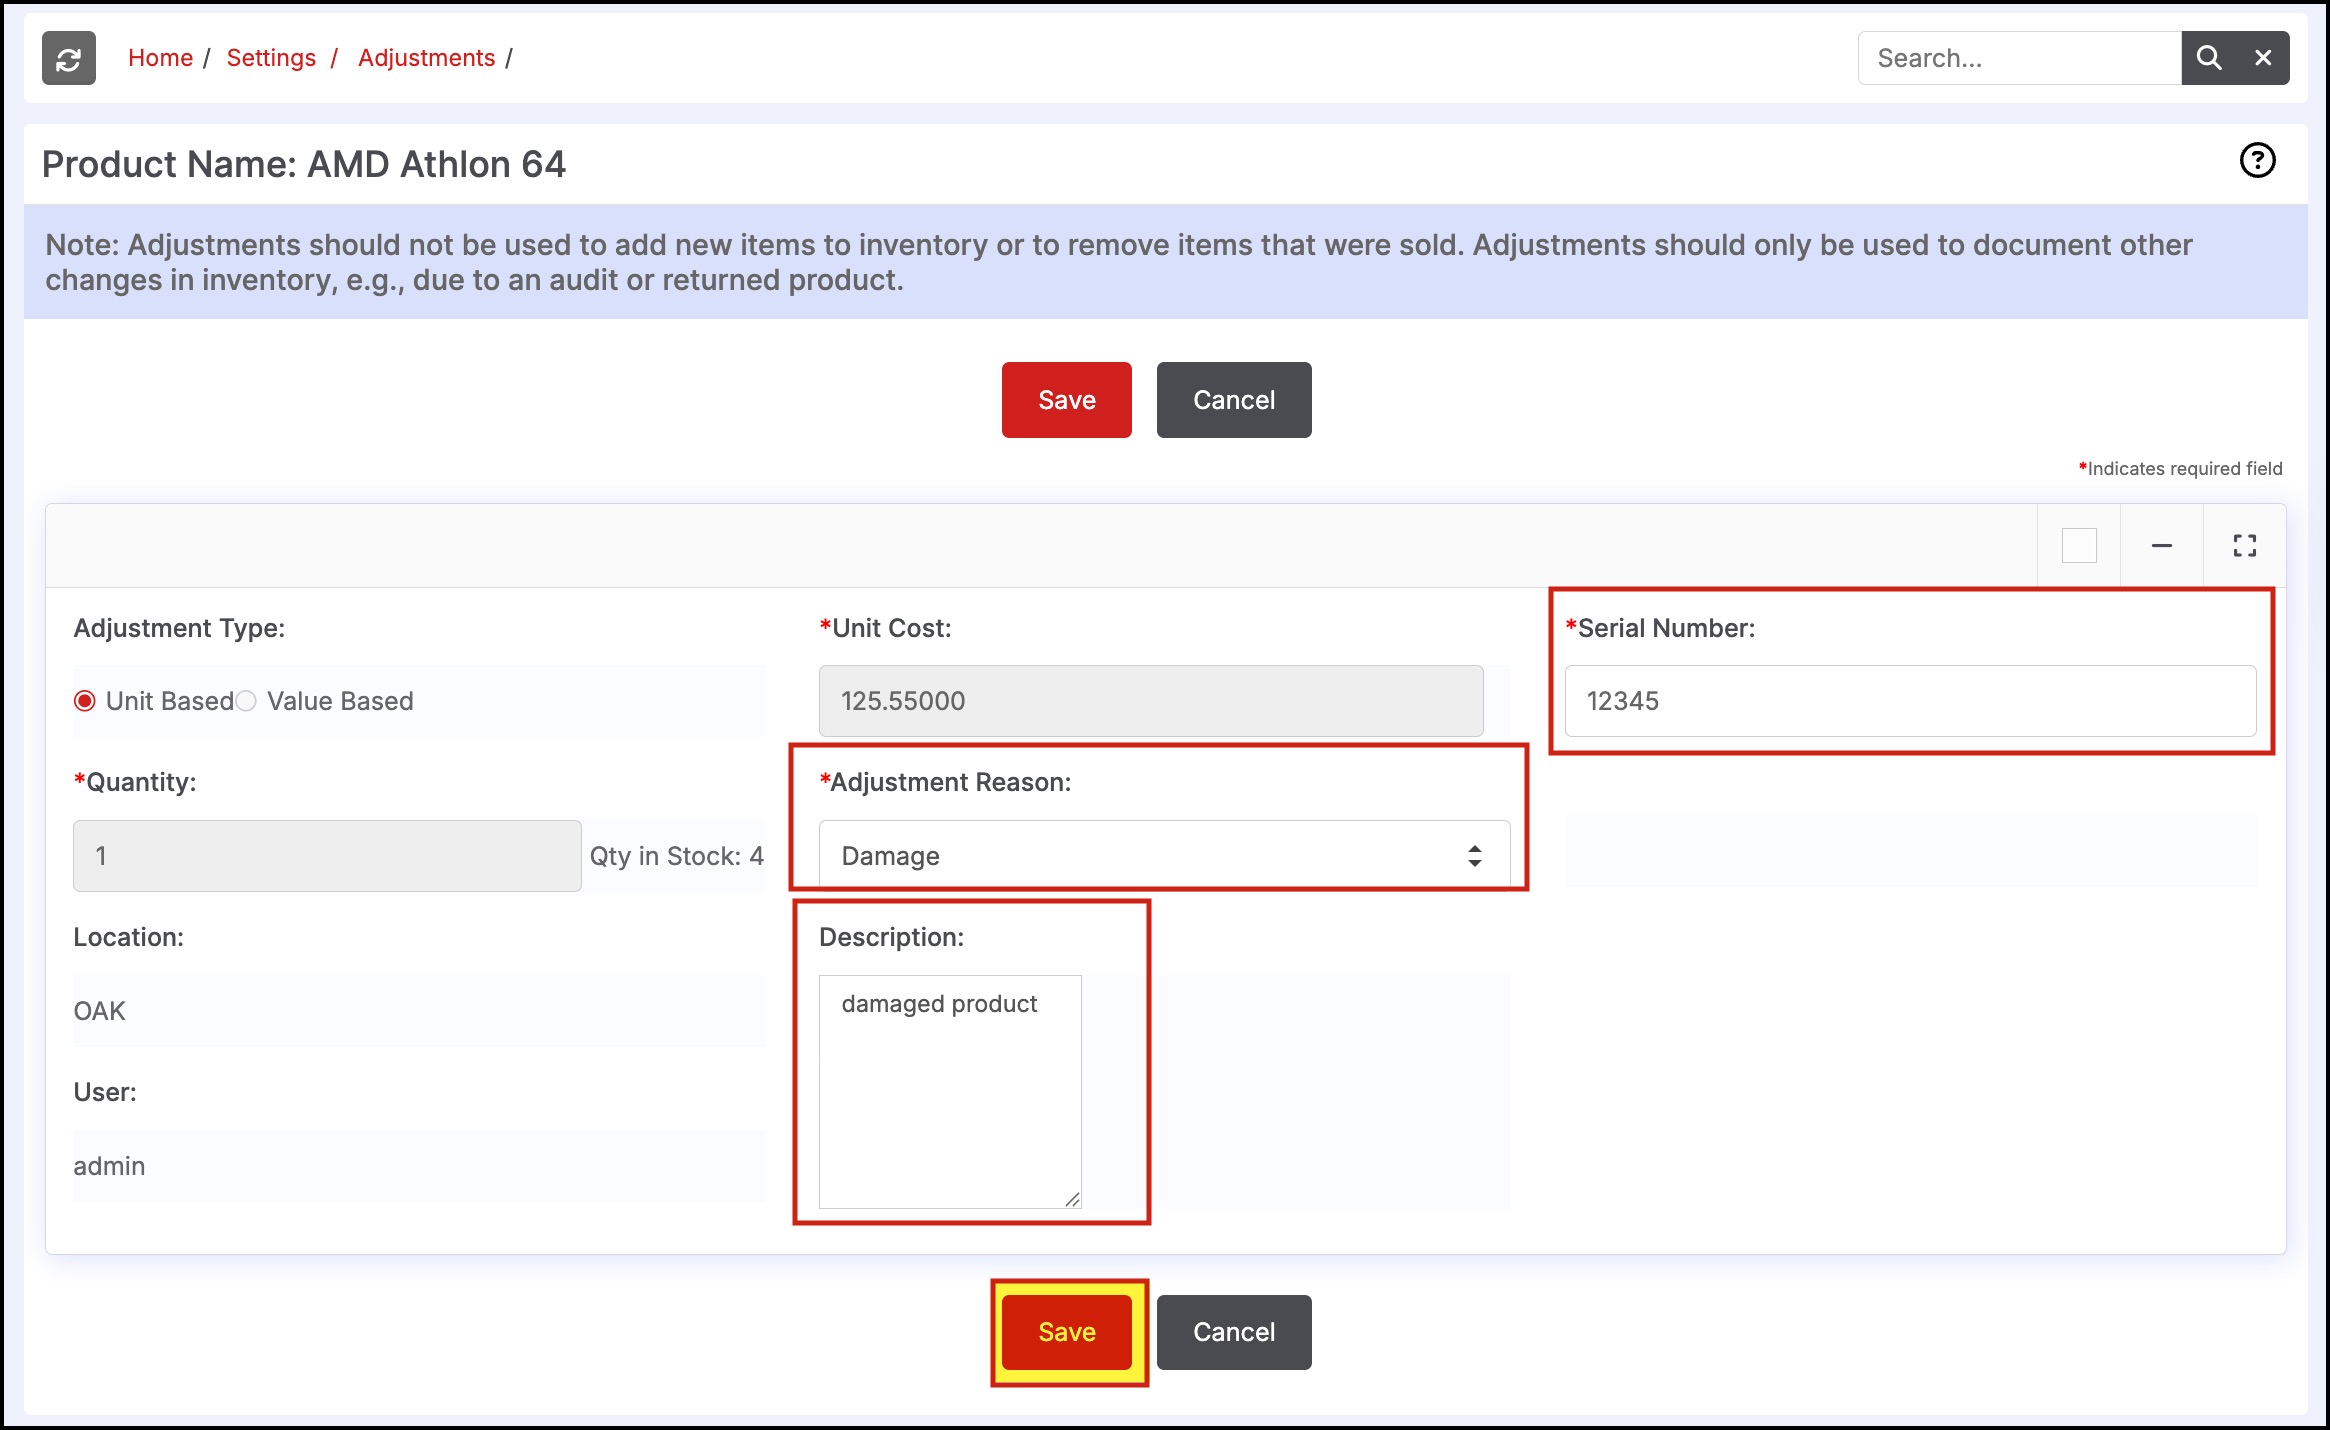
Task: Open the Adjustment Reason dropdown
Action: point(1164,856)
